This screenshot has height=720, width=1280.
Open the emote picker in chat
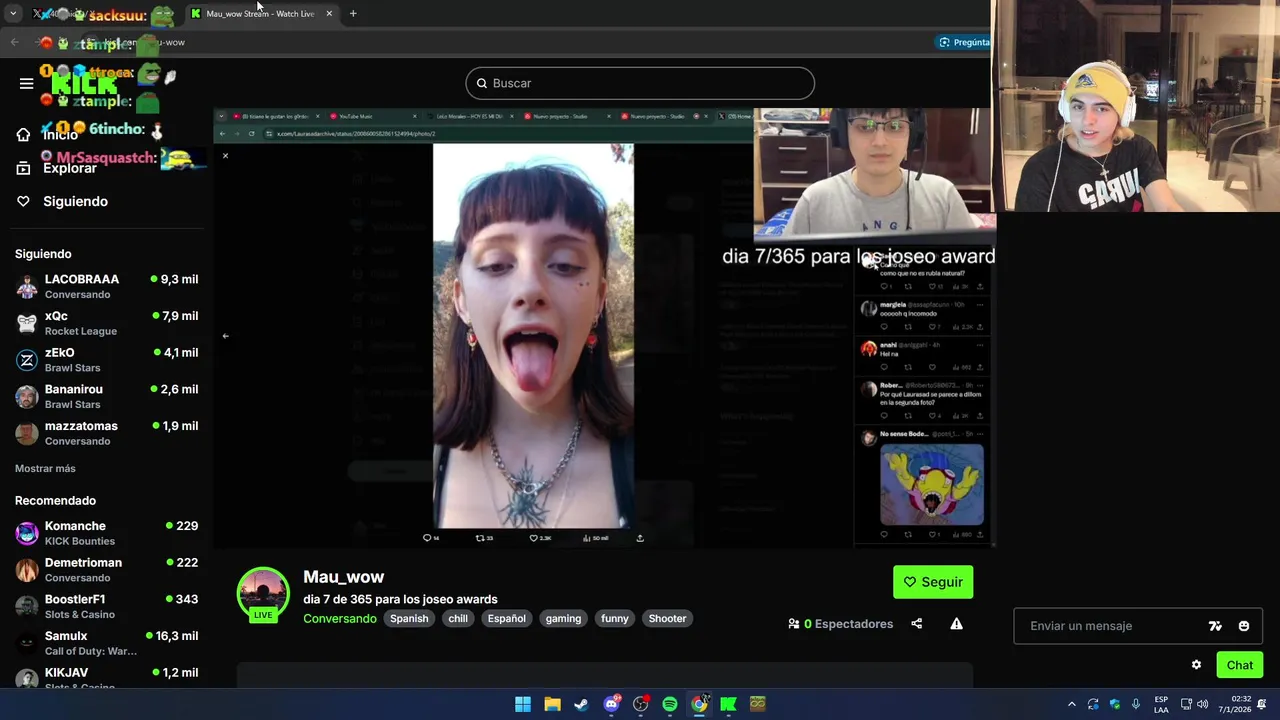(1244, 626)
